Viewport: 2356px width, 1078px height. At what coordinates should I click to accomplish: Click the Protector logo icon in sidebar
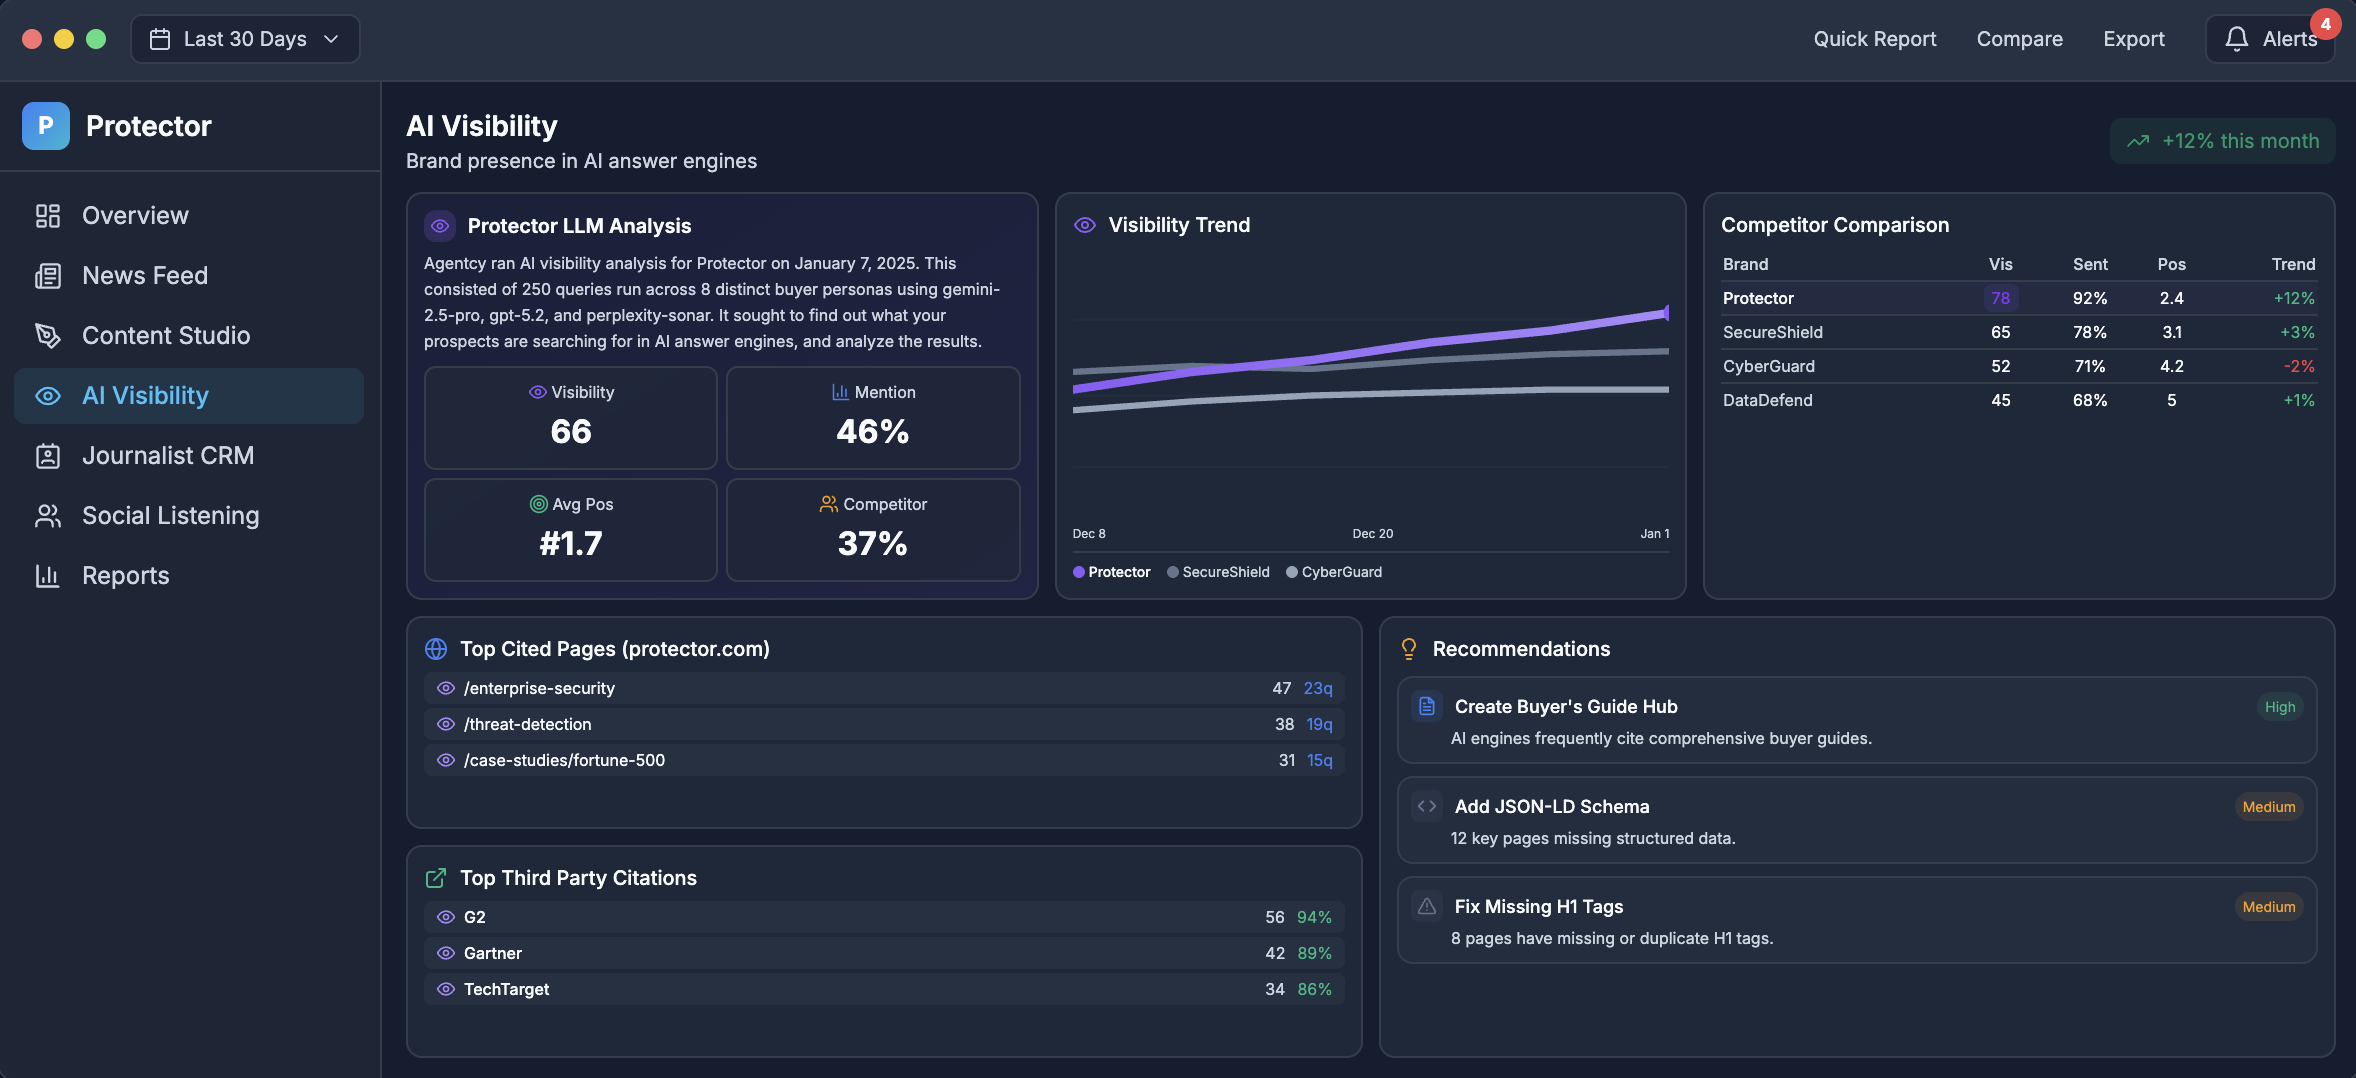pos(46,126)
